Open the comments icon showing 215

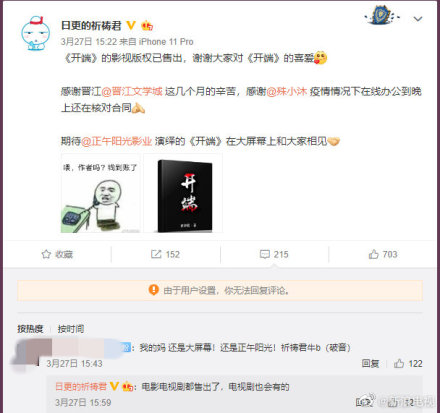[274, 254]
